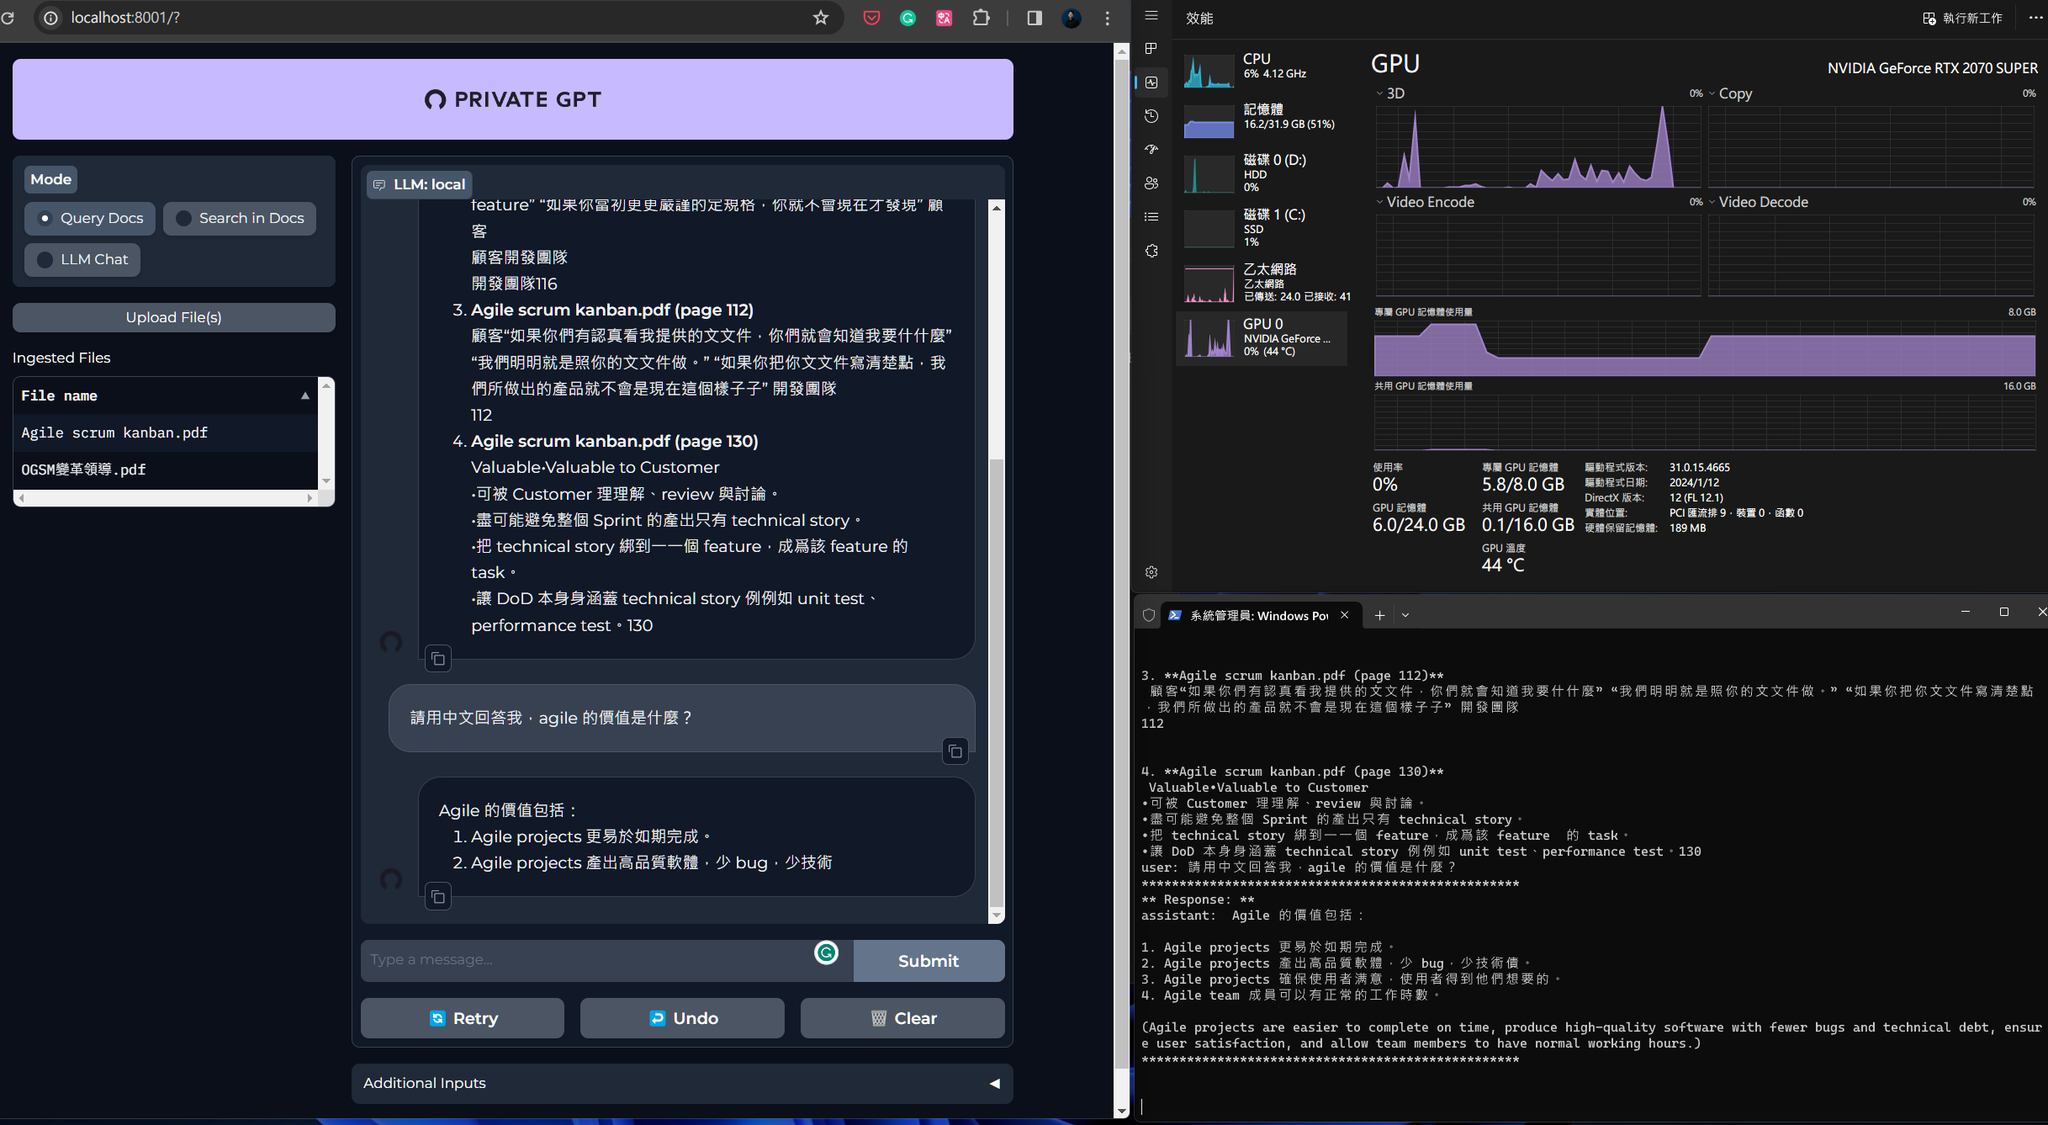
Task: View site information for localhost
Action: tap(51, 18)
